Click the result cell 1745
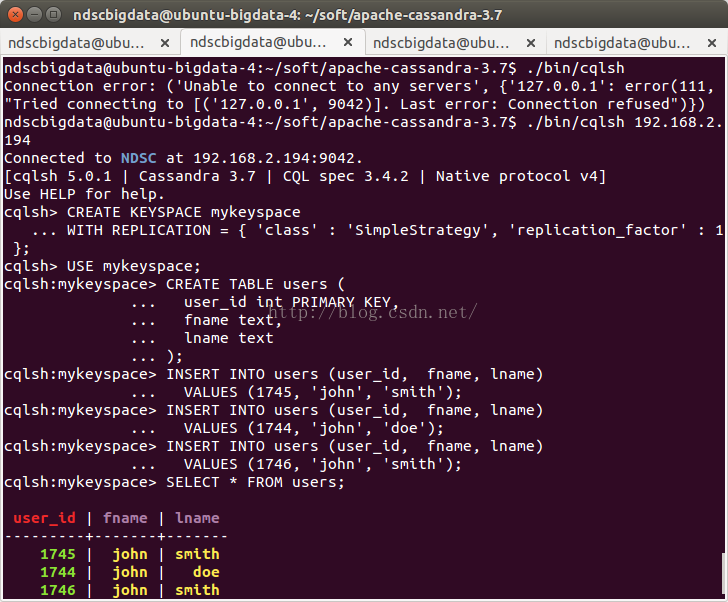Image resolution: width=728 pixels, height=602 pixels. pyautogui.click(x=58, y=554)
